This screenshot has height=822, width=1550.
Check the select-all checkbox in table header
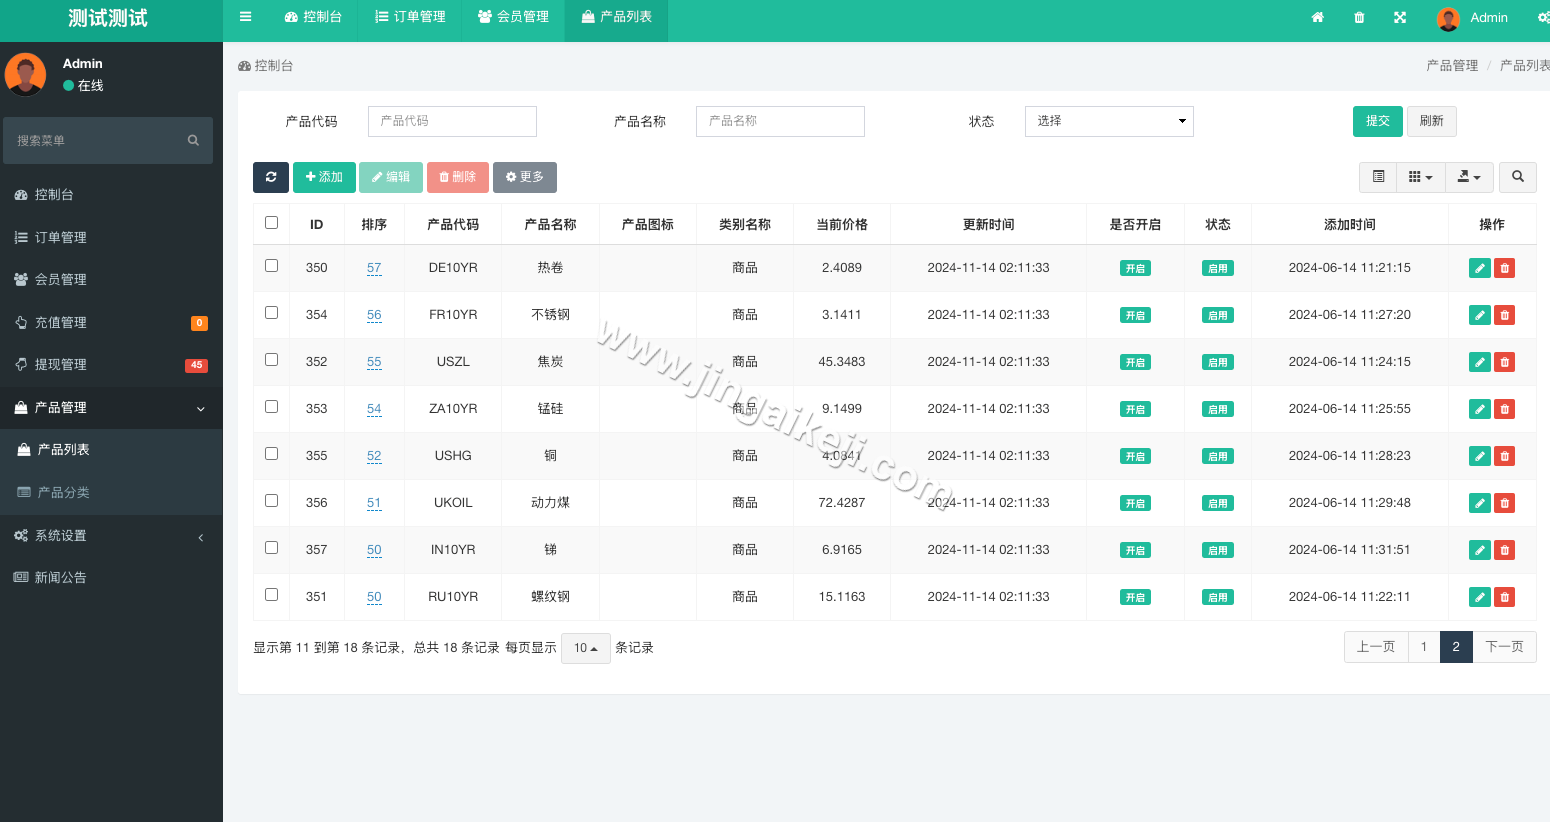click(x=271, y=223)
